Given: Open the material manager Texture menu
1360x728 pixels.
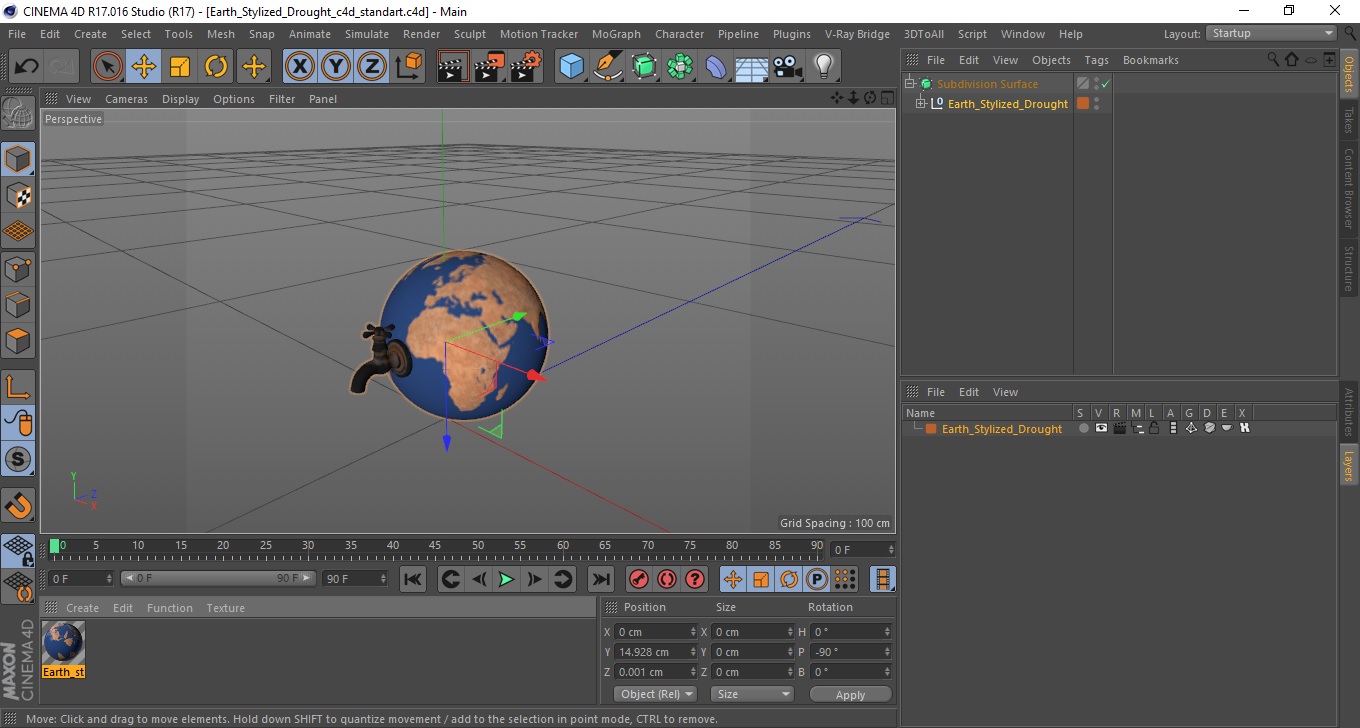Looking at the screenshot, I should tap(225, 608).
